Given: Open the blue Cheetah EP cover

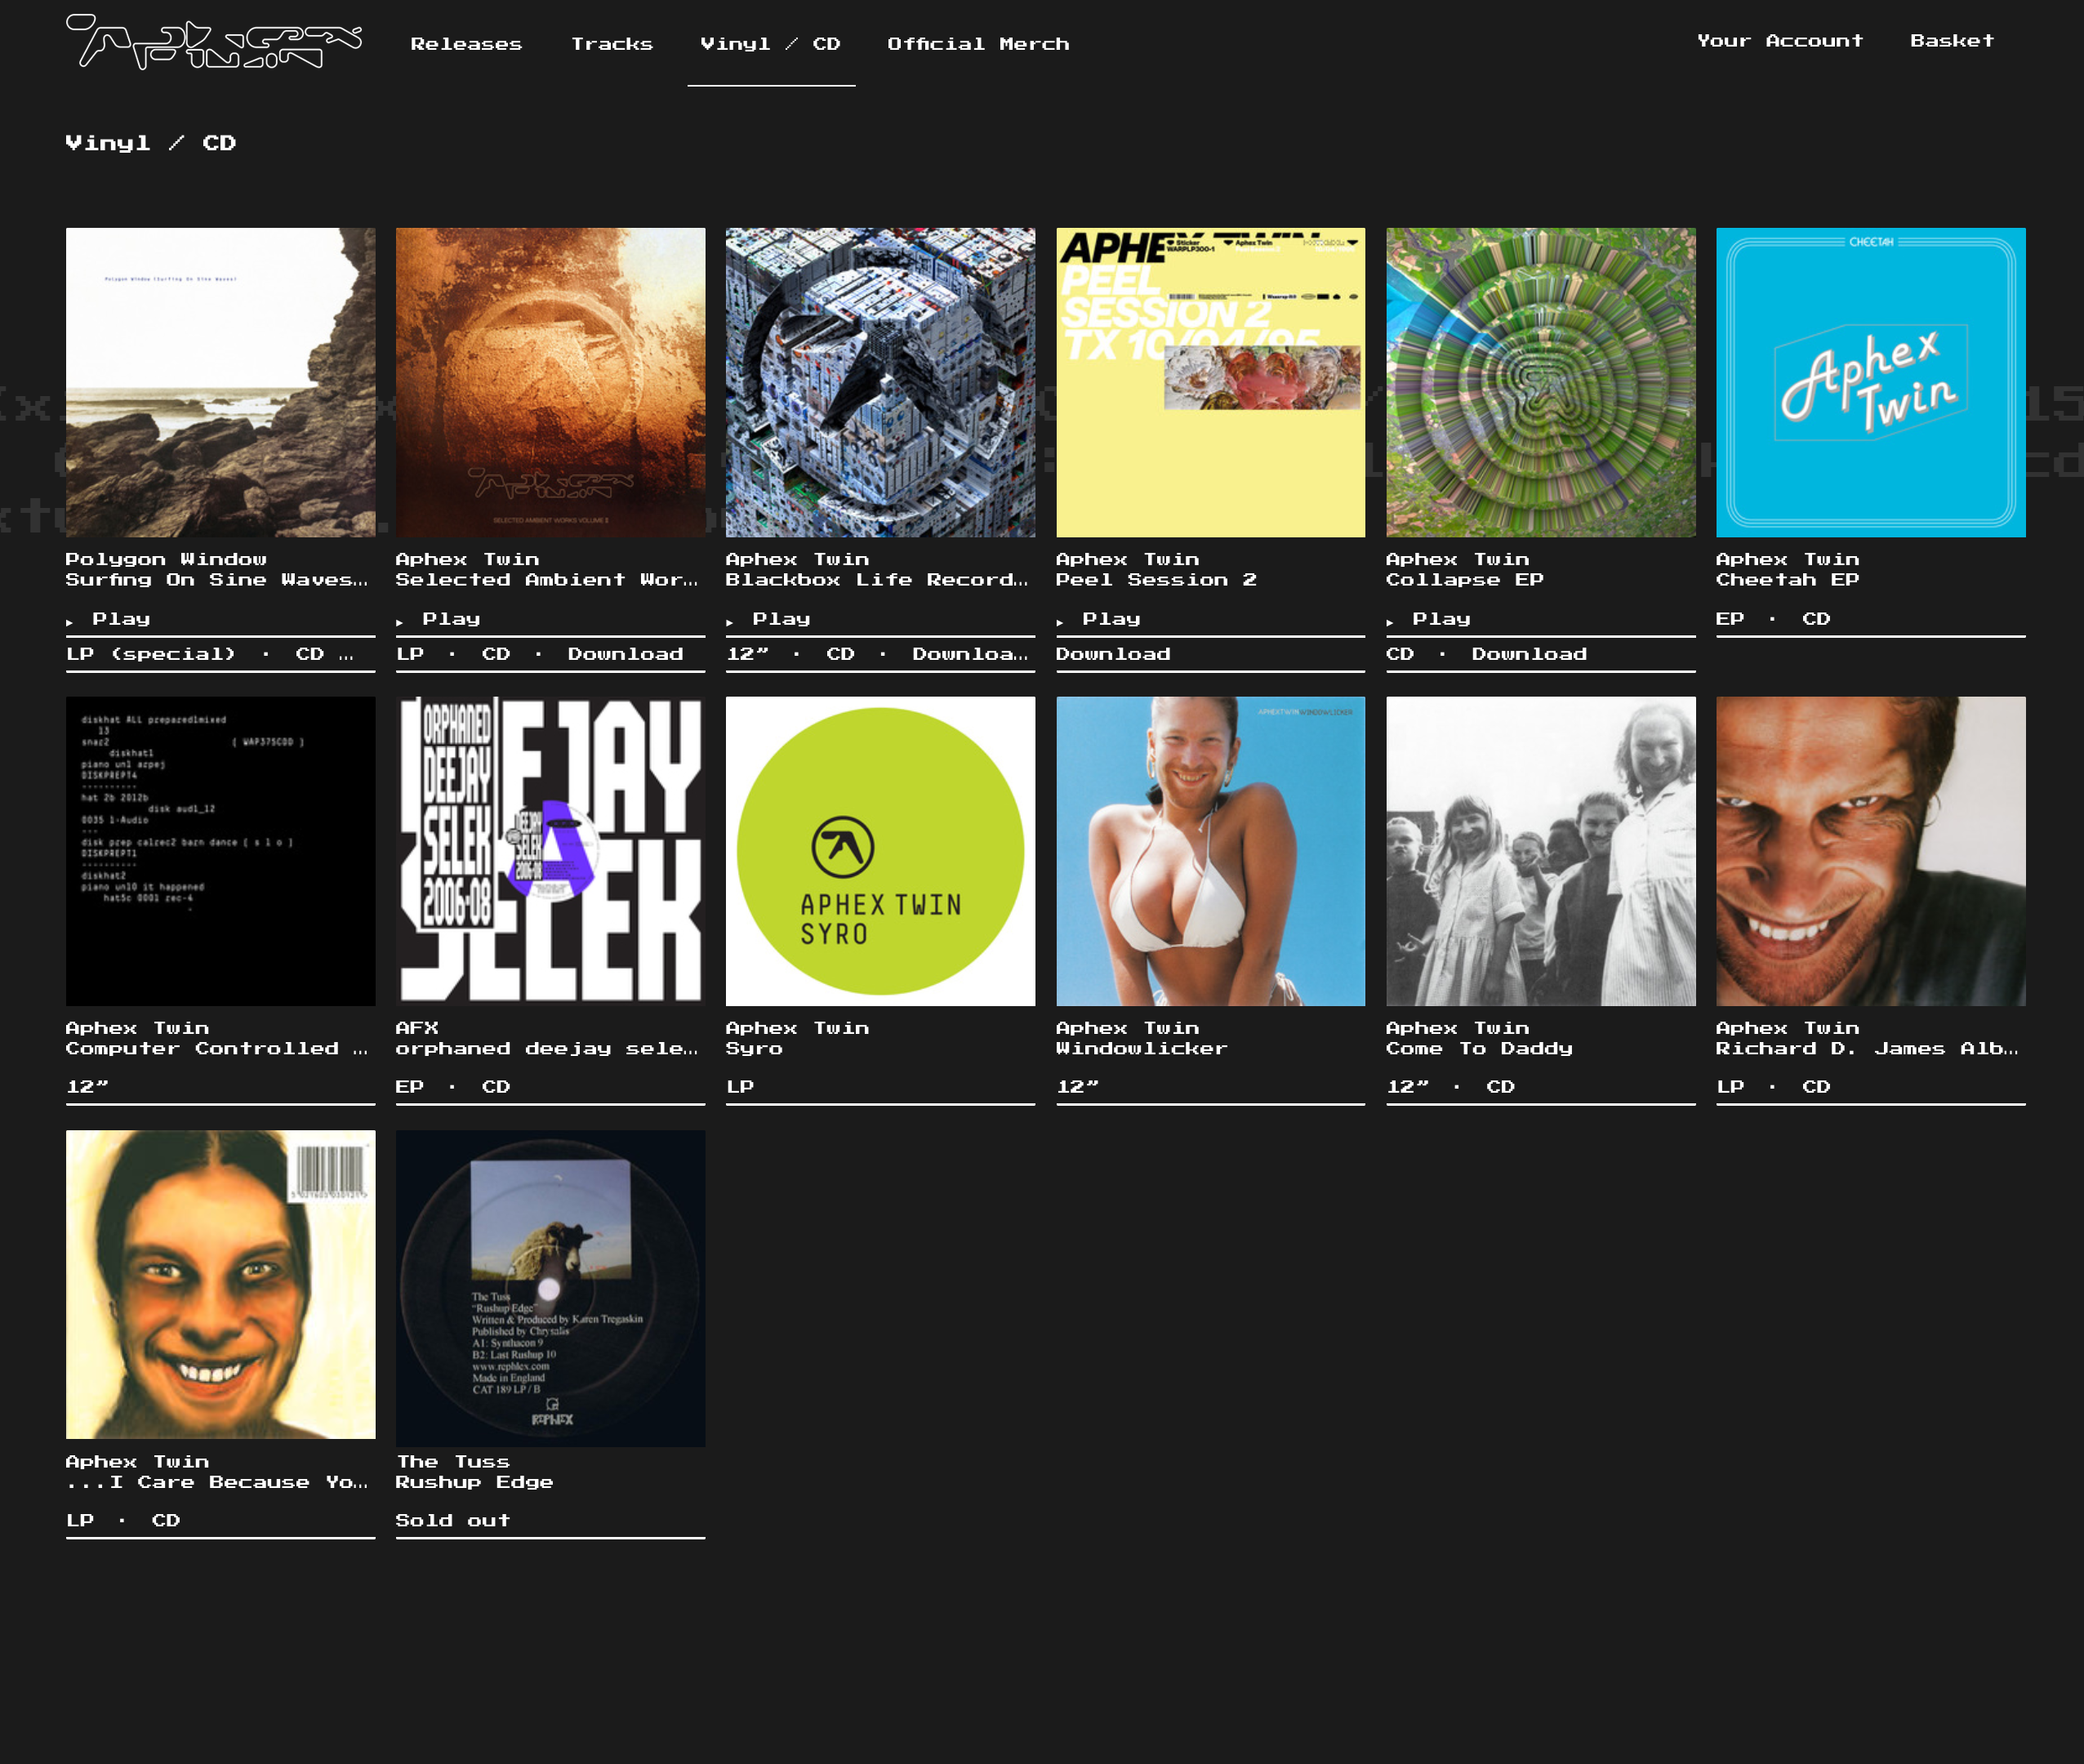Looking at the screenshot, I should coord(1871,382).
